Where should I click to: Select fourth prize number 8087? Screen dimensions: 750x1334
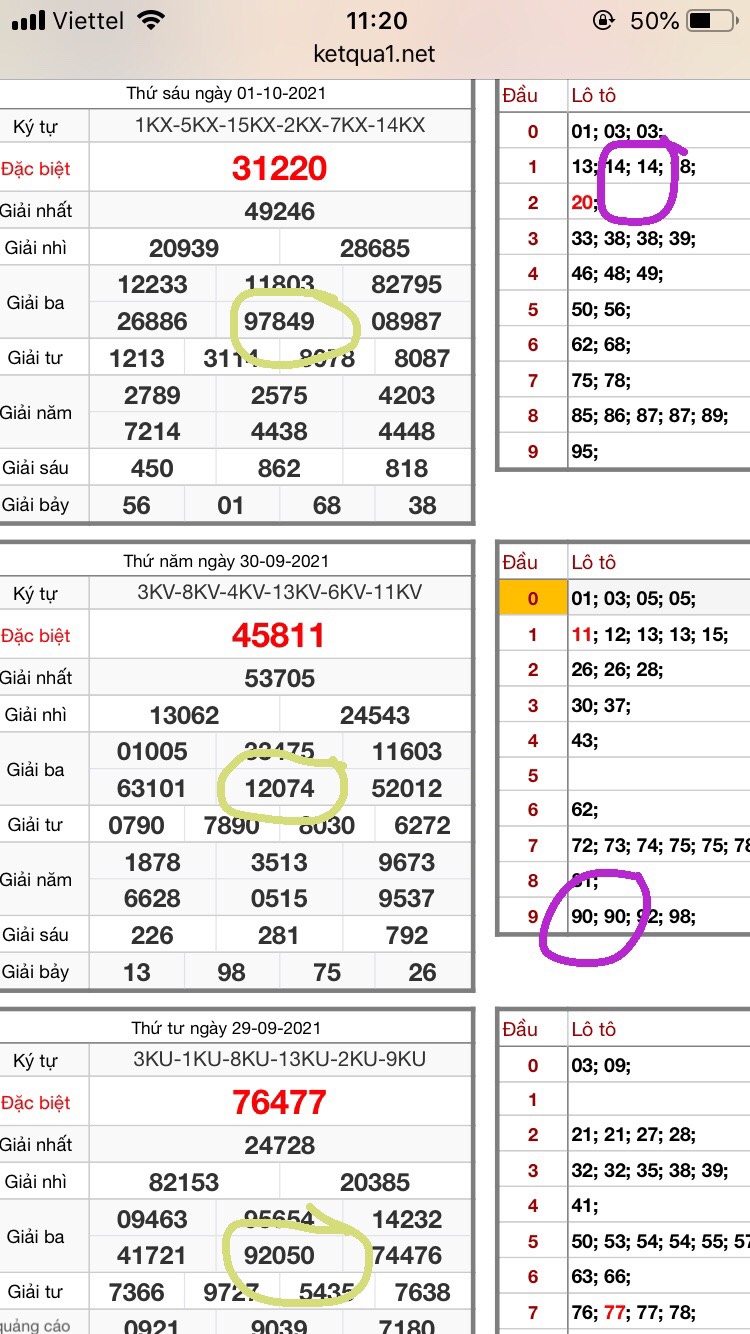click(x=422, y=358)
